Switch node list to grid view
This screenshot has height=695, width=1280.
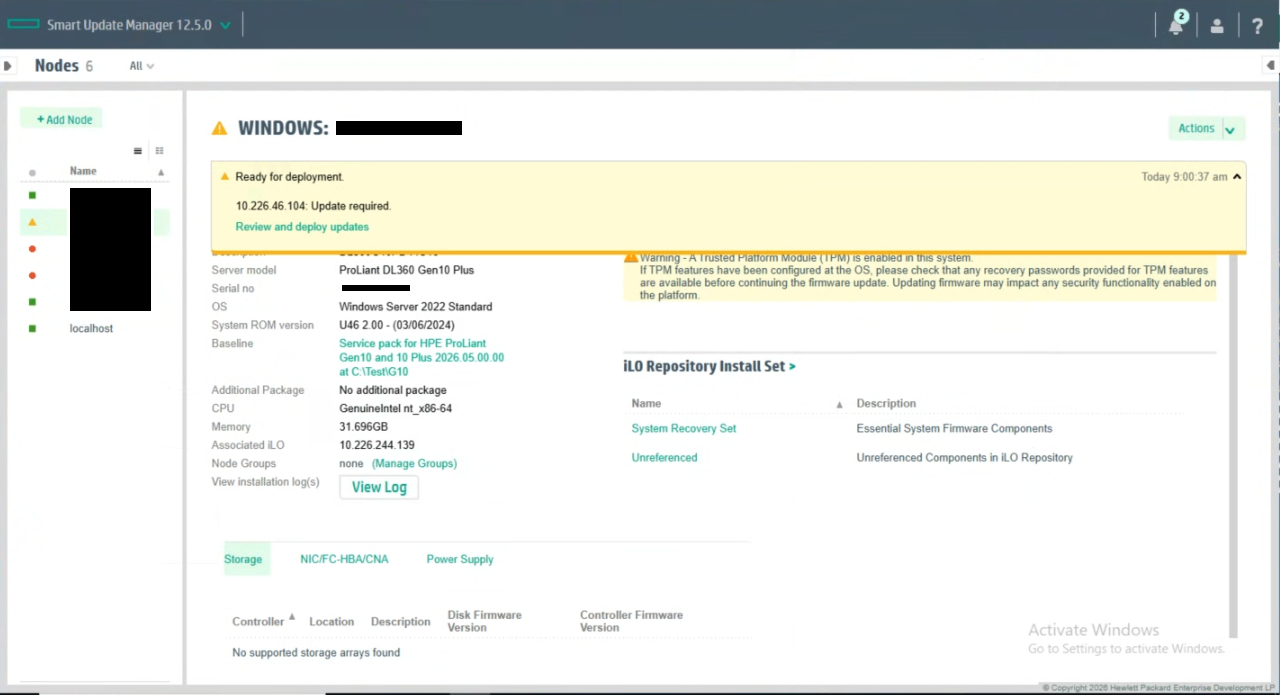pos(159,151)
